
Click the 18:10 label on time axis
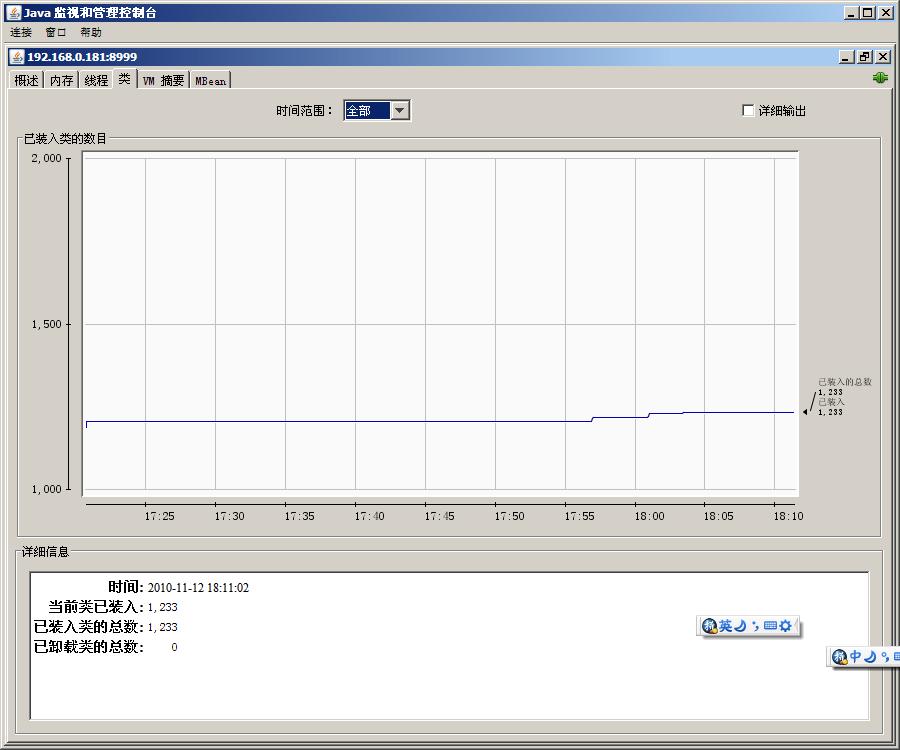point(788,516)
